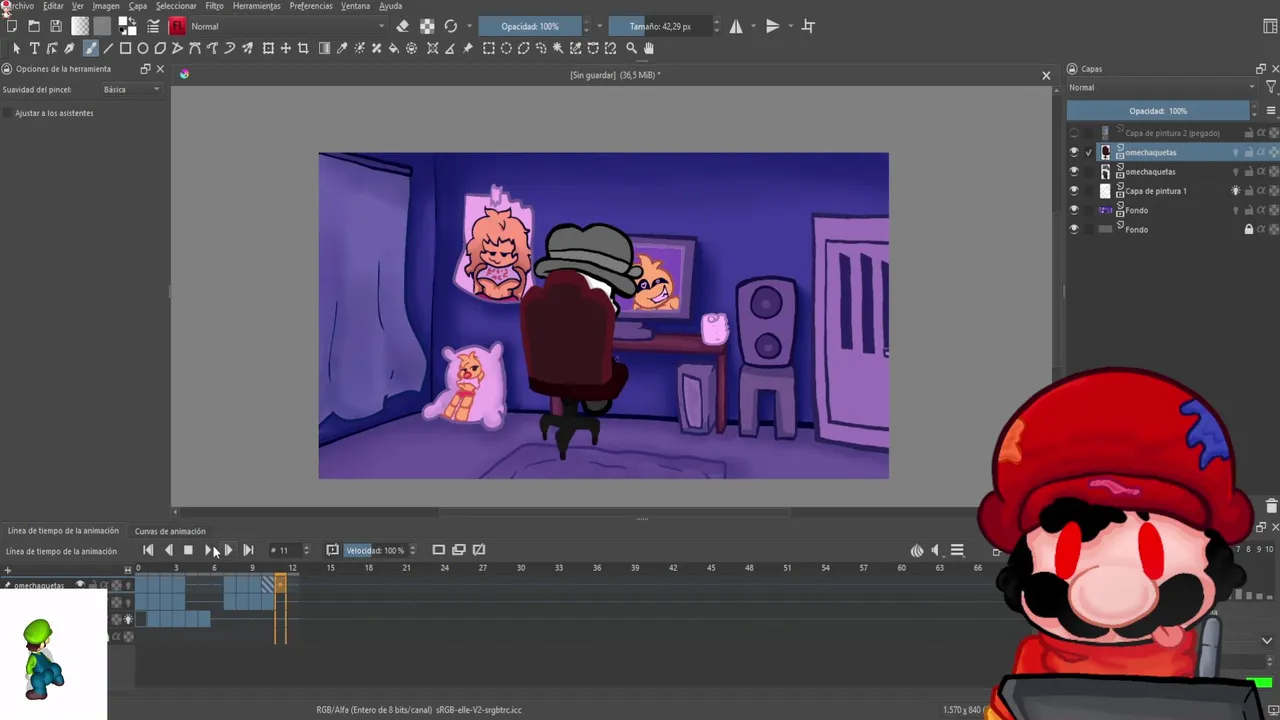Viewport: 1280px width, 720px height.
Task: Select the Pan hand tool
Action: [648, 48]
